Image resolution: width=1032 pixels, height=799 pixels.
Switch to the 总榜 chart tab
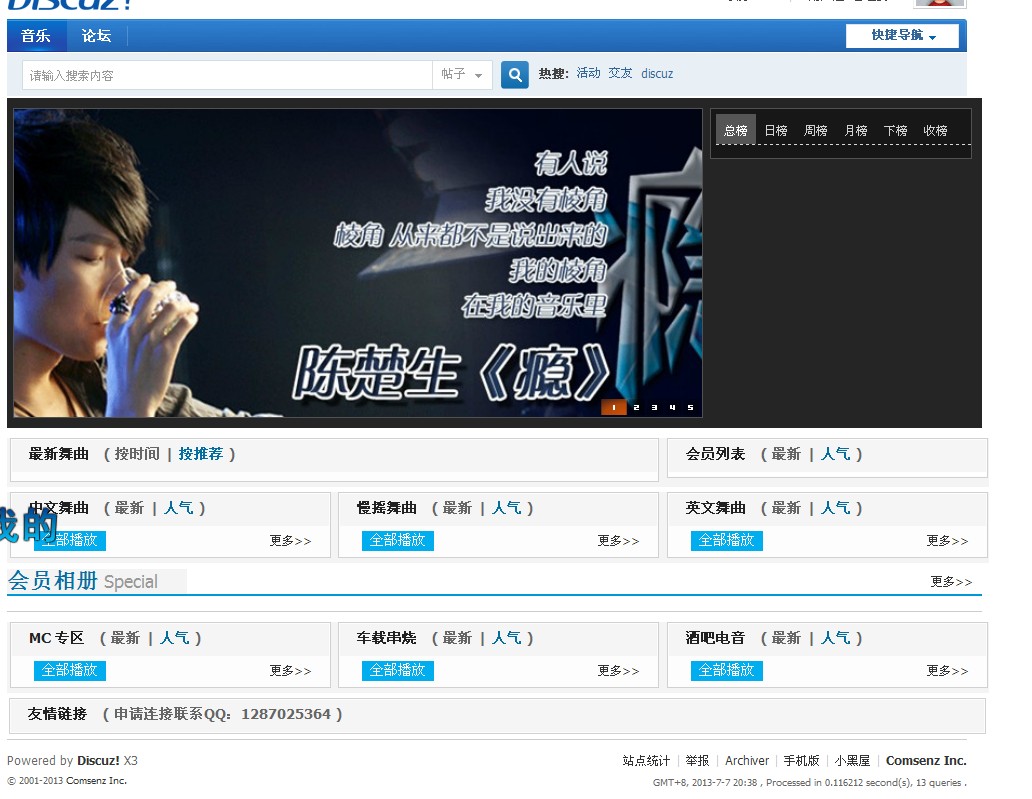[x=736, y=130]
